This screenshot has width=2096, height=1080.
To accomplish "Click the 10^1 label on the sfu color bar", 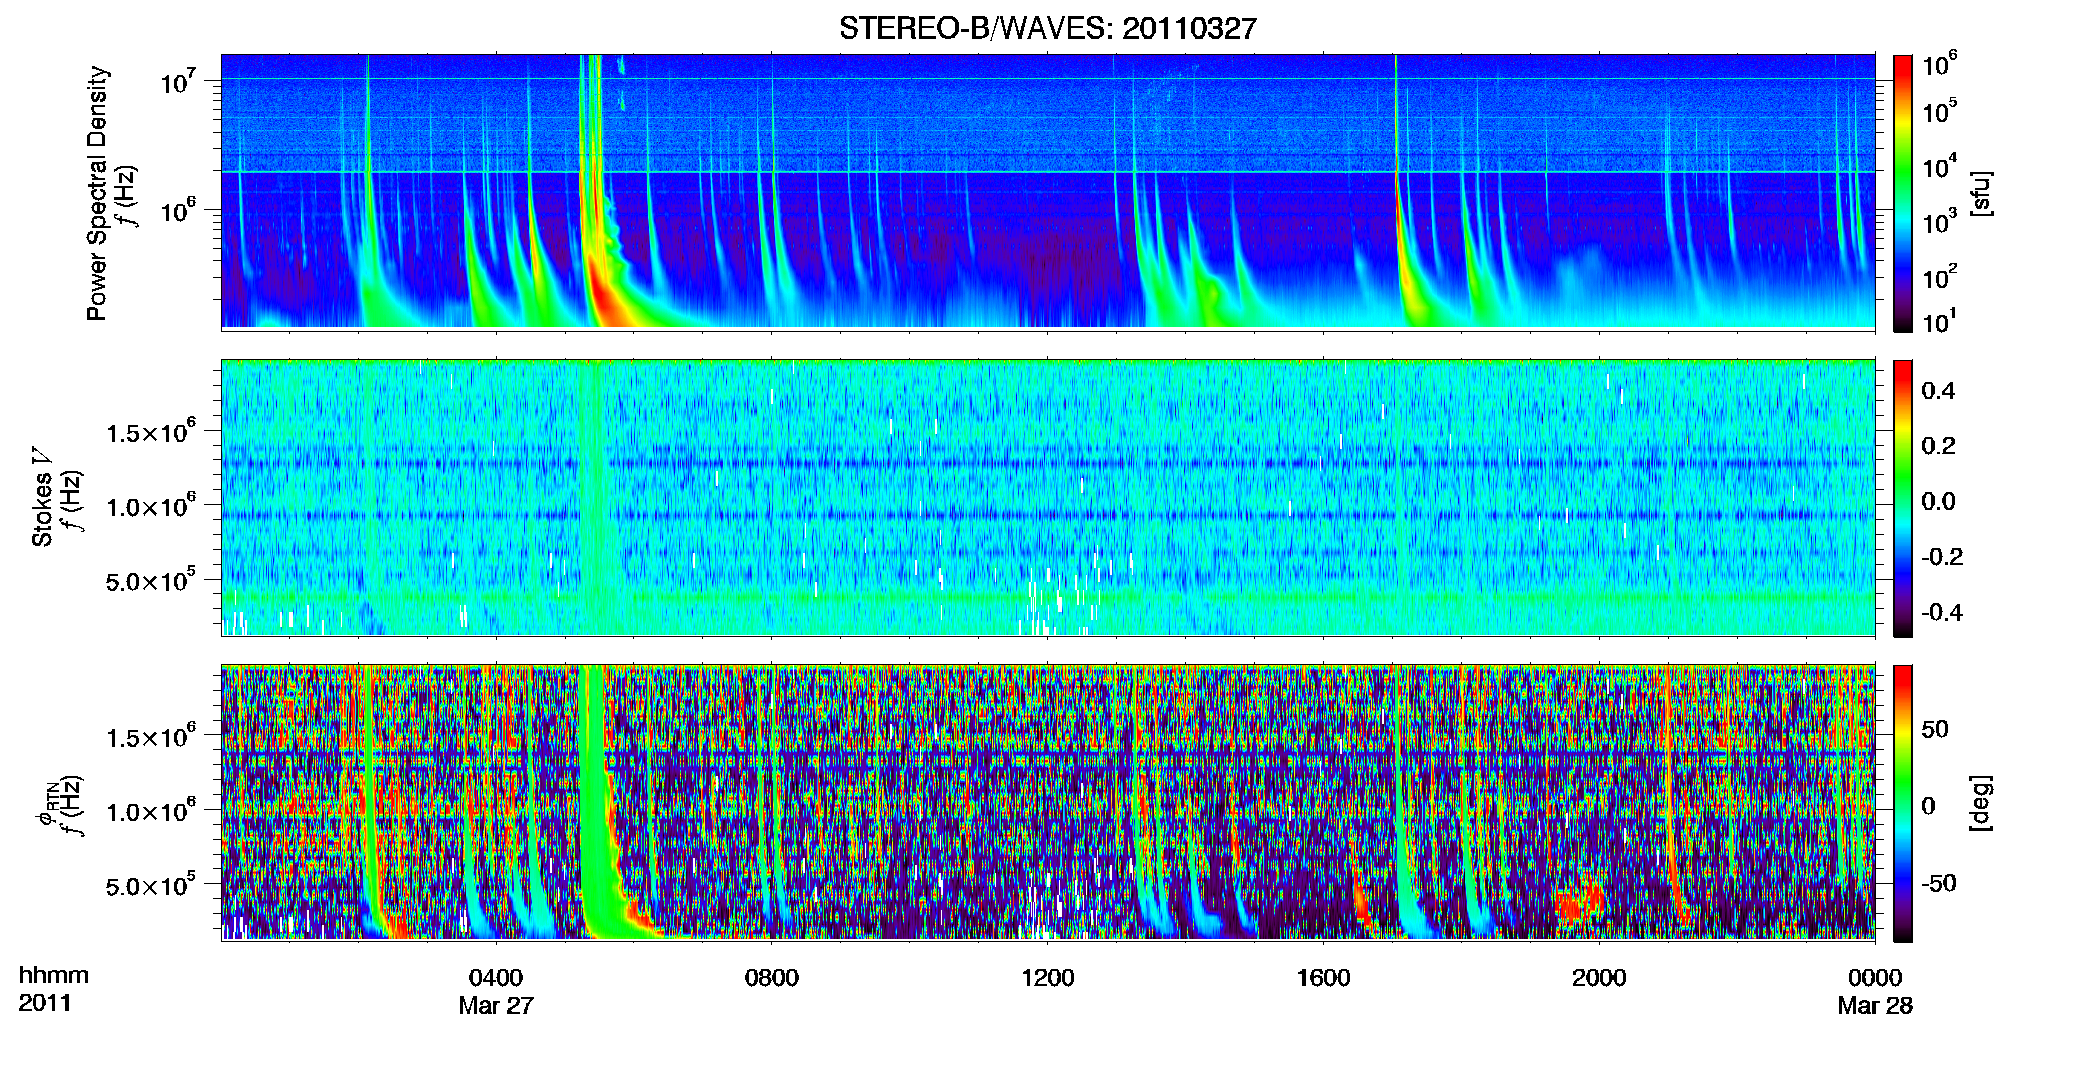I will tap(1940, 321).
